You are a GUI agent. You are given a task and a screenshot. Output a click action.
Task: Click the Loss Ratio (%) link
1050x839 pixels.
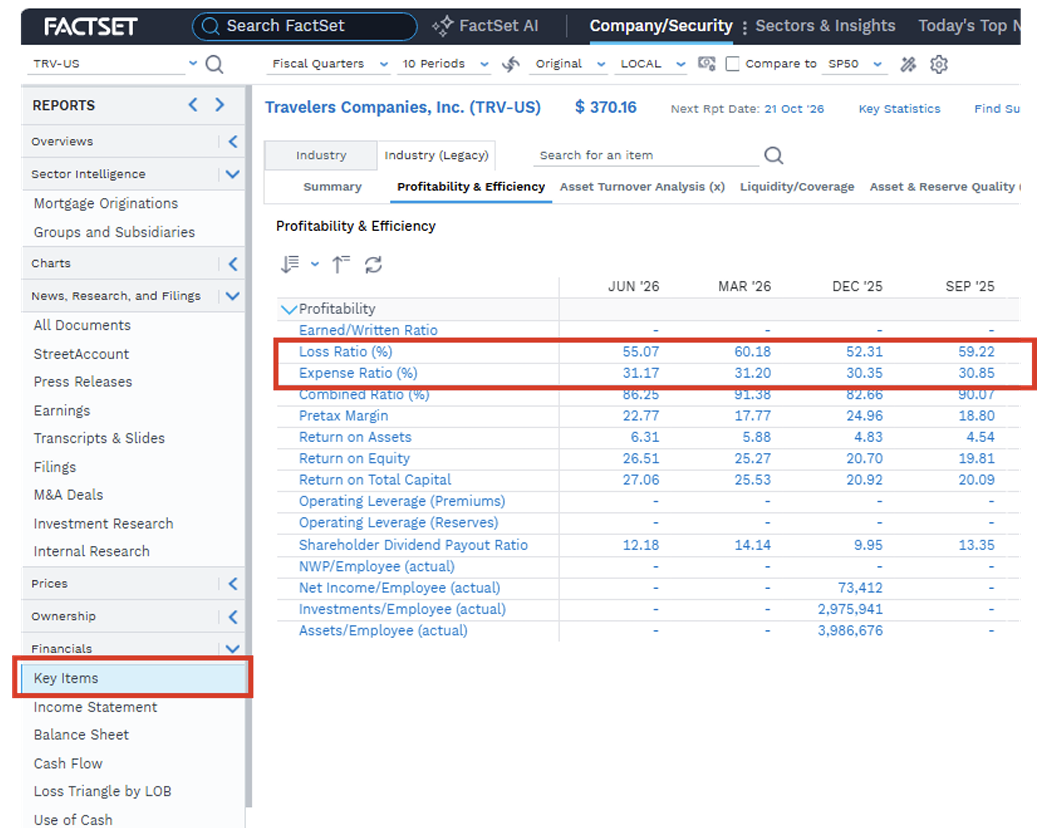tap(346, 352)
